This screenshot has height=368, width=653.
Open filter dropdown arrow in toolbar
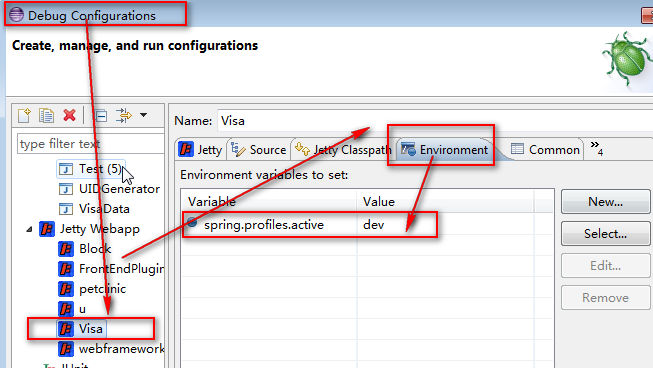[x=144, y=115]
